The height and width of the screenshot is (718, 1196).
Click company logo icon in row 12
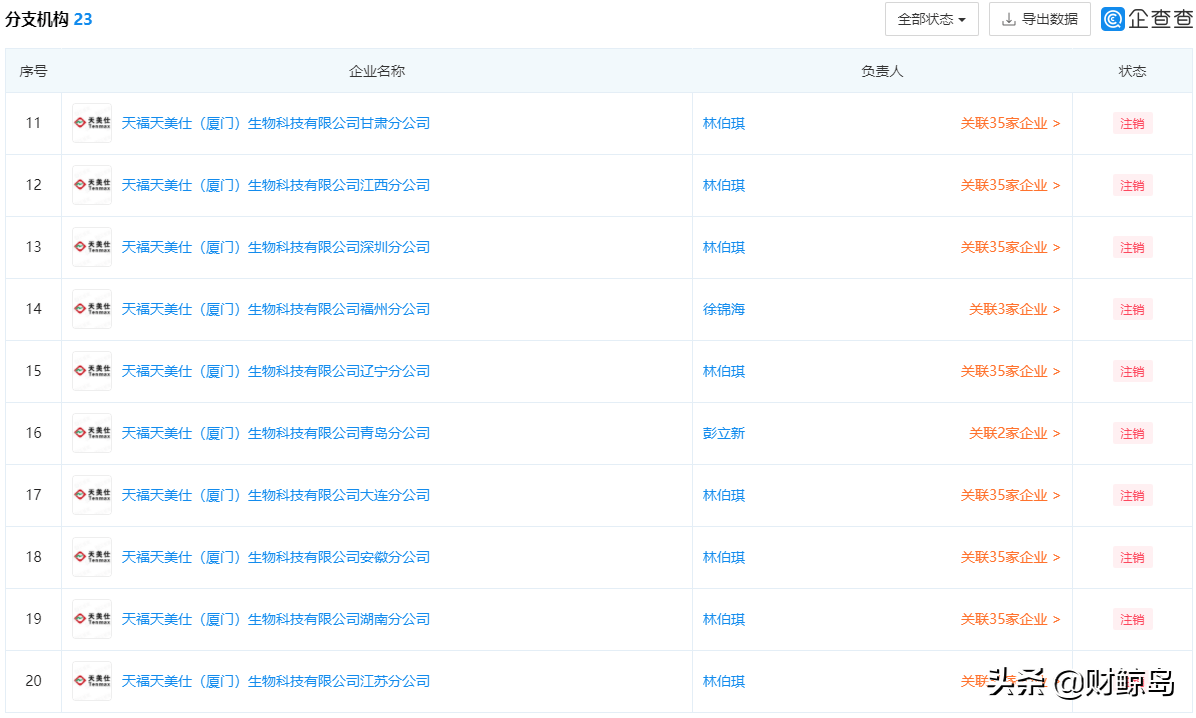pos(92,185)
